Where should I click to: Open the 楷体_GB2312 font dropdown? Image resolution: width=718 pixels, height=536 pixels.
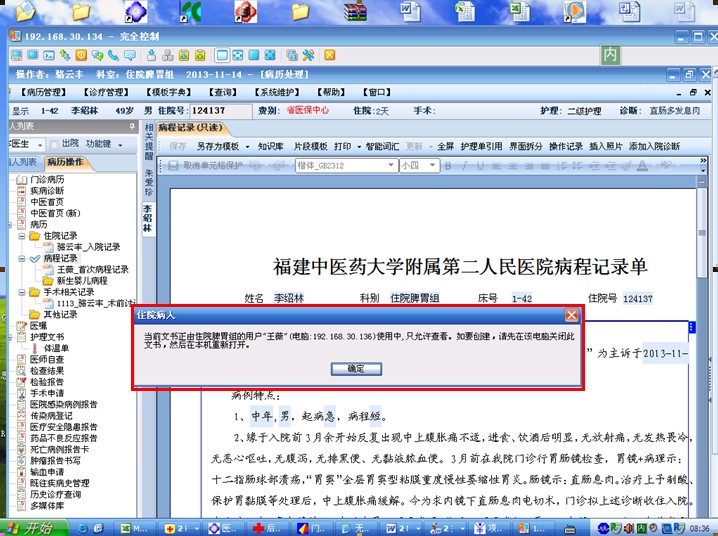(391, 165)
